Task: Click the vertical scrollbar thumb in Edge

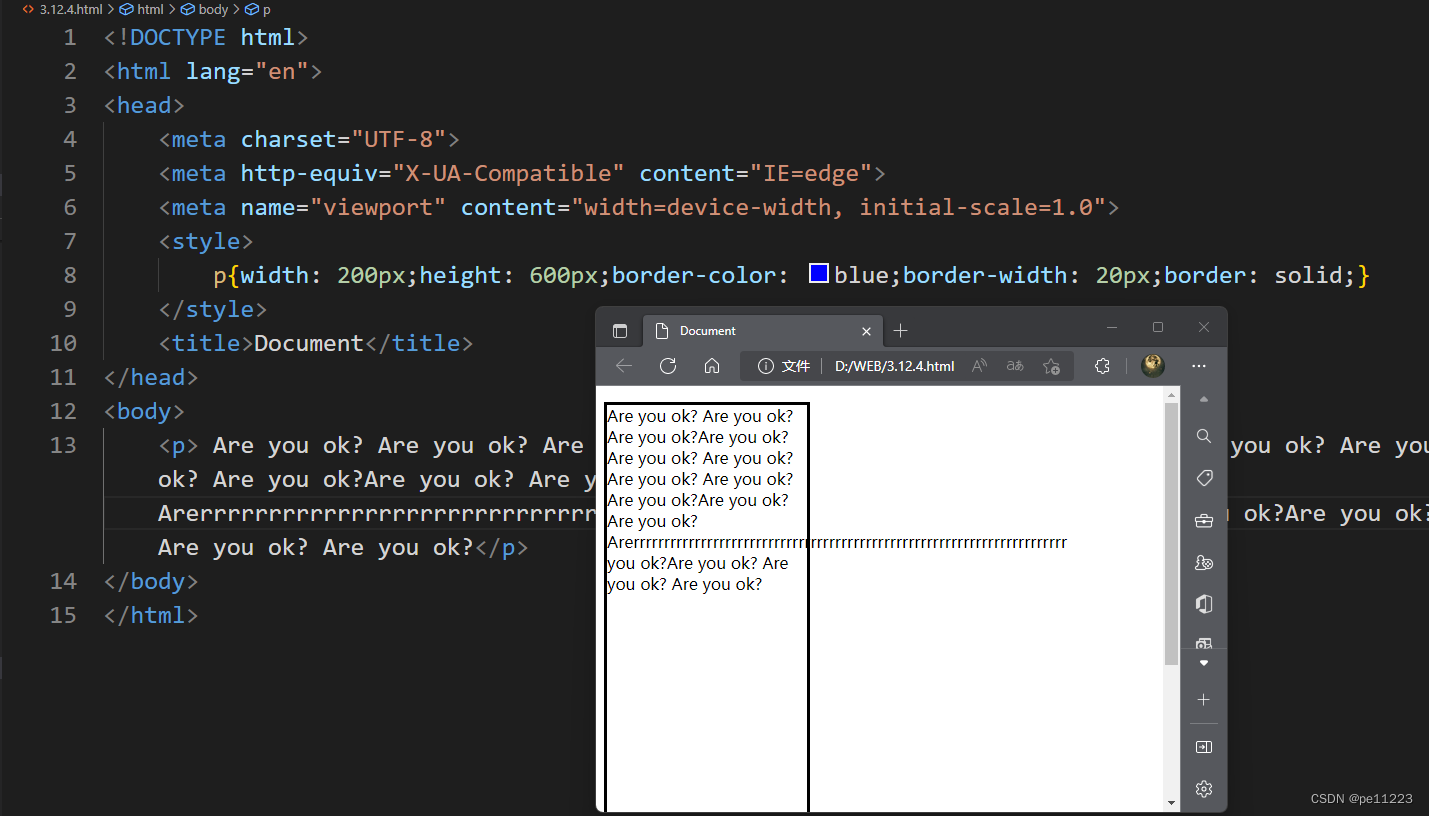Action: pyautogui.click(x=1171, y=534)
